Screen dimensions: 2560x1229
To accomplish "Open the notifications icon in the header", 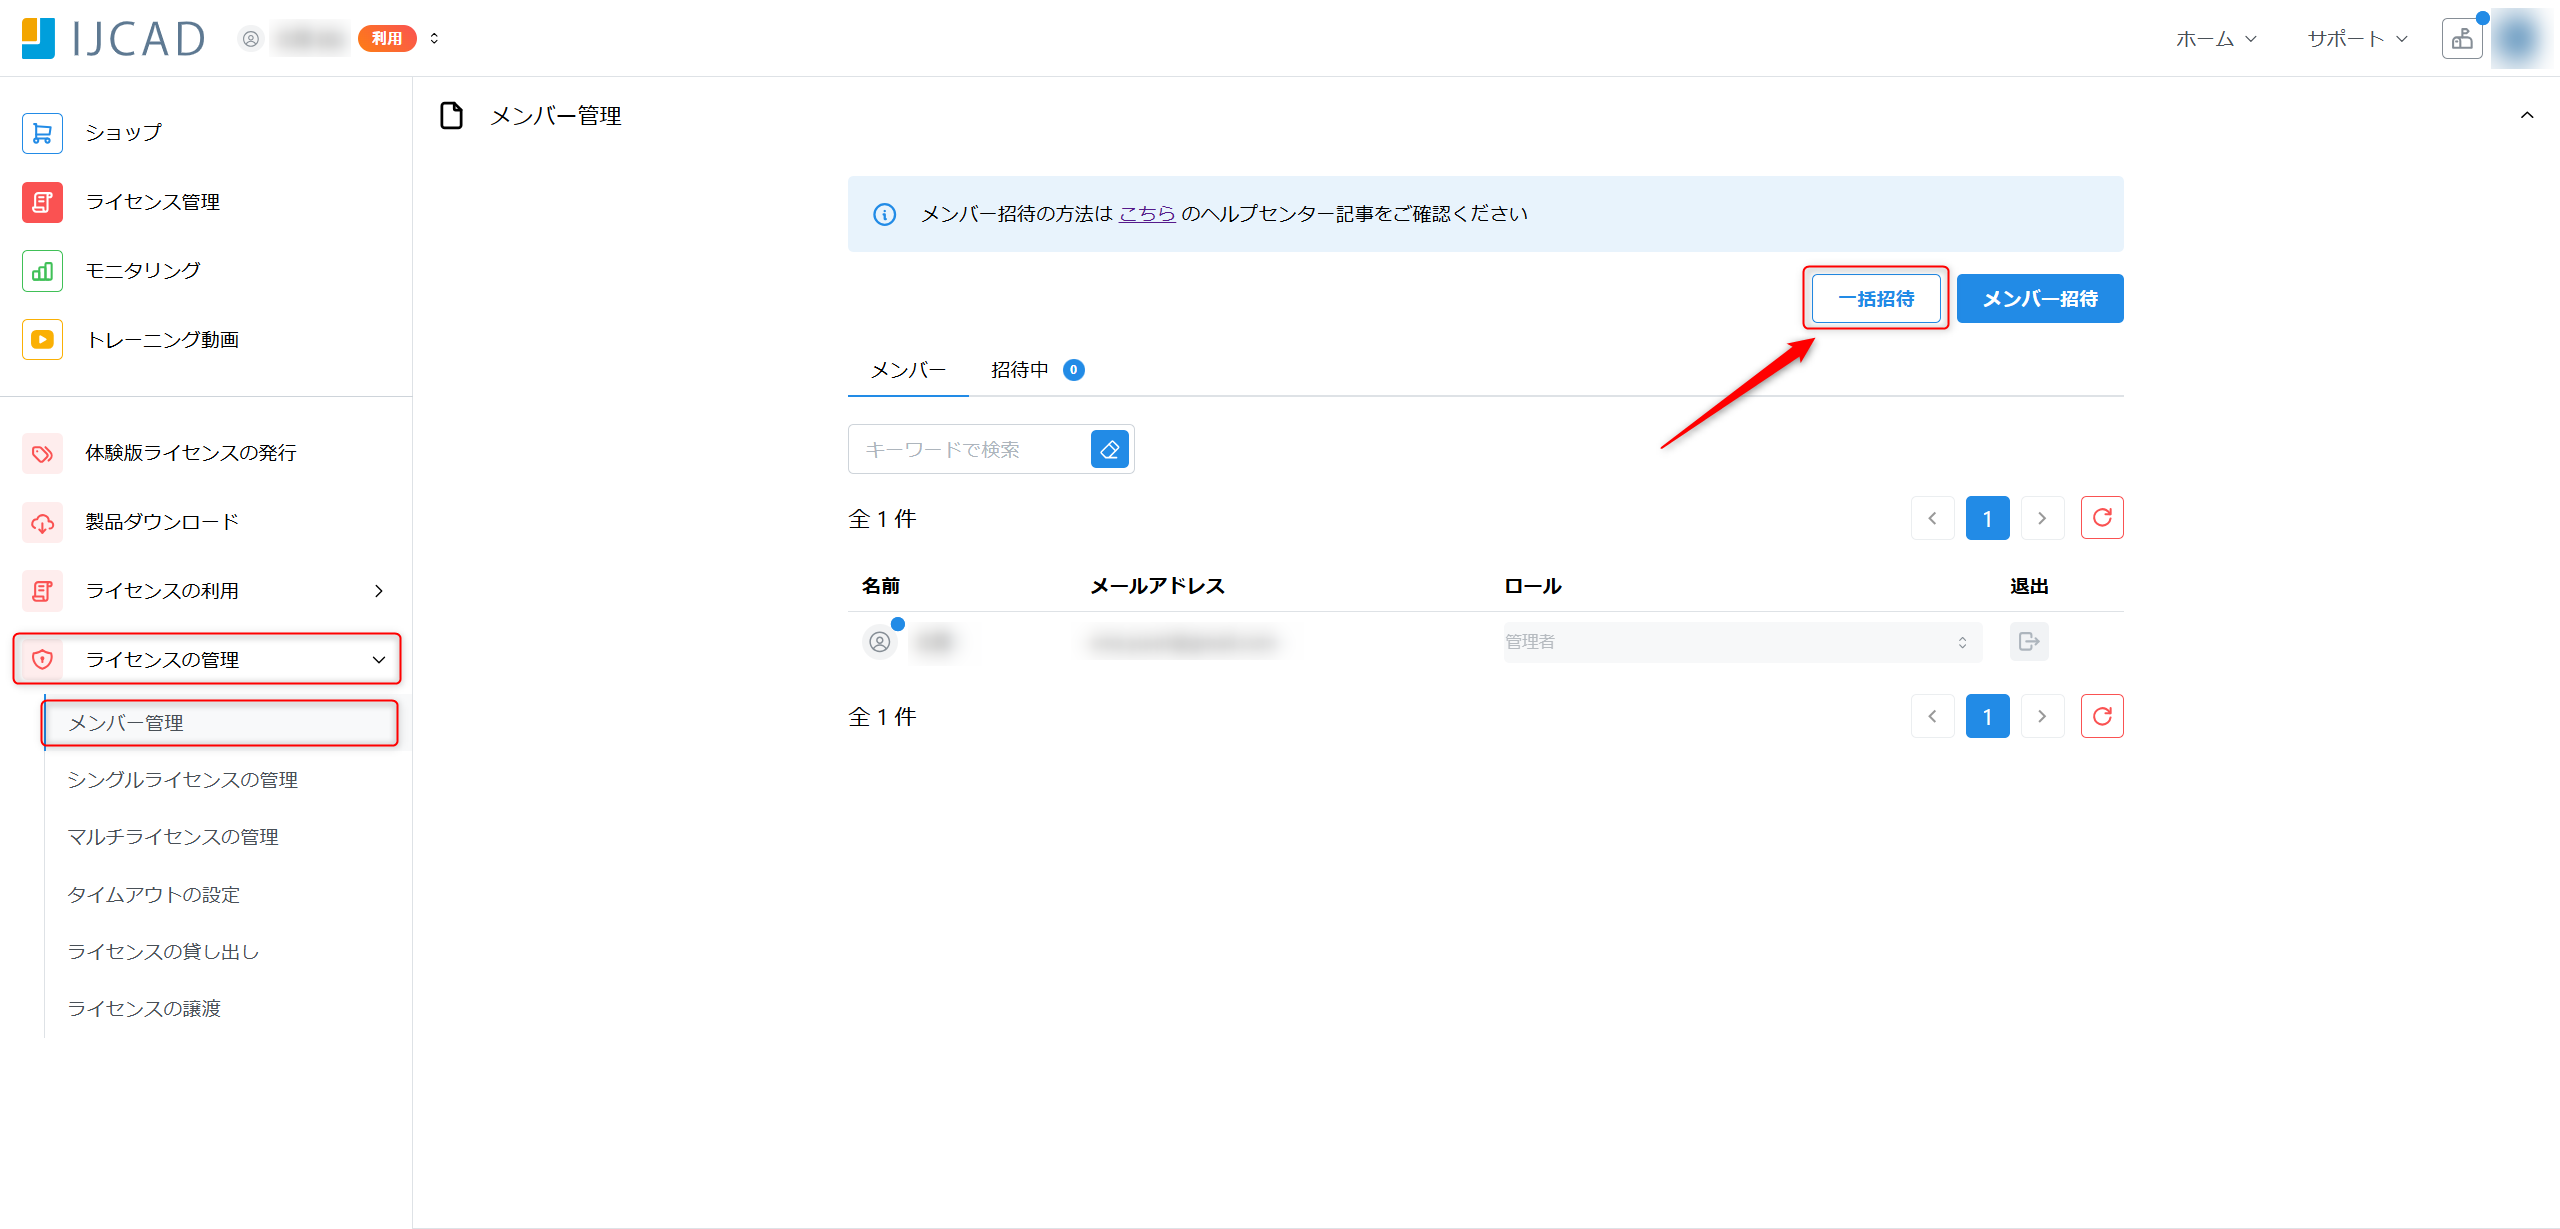I will pos(2462,39).
